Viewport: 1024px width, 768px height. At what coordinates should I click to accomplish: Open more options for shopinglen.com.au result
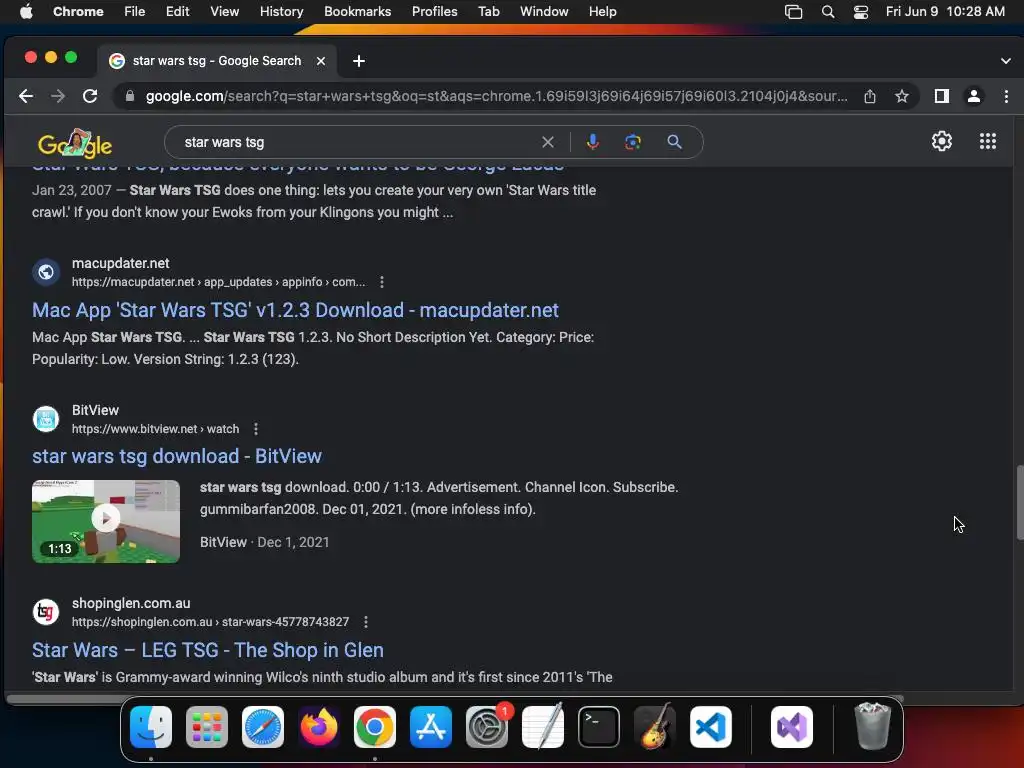pos(366,622)
